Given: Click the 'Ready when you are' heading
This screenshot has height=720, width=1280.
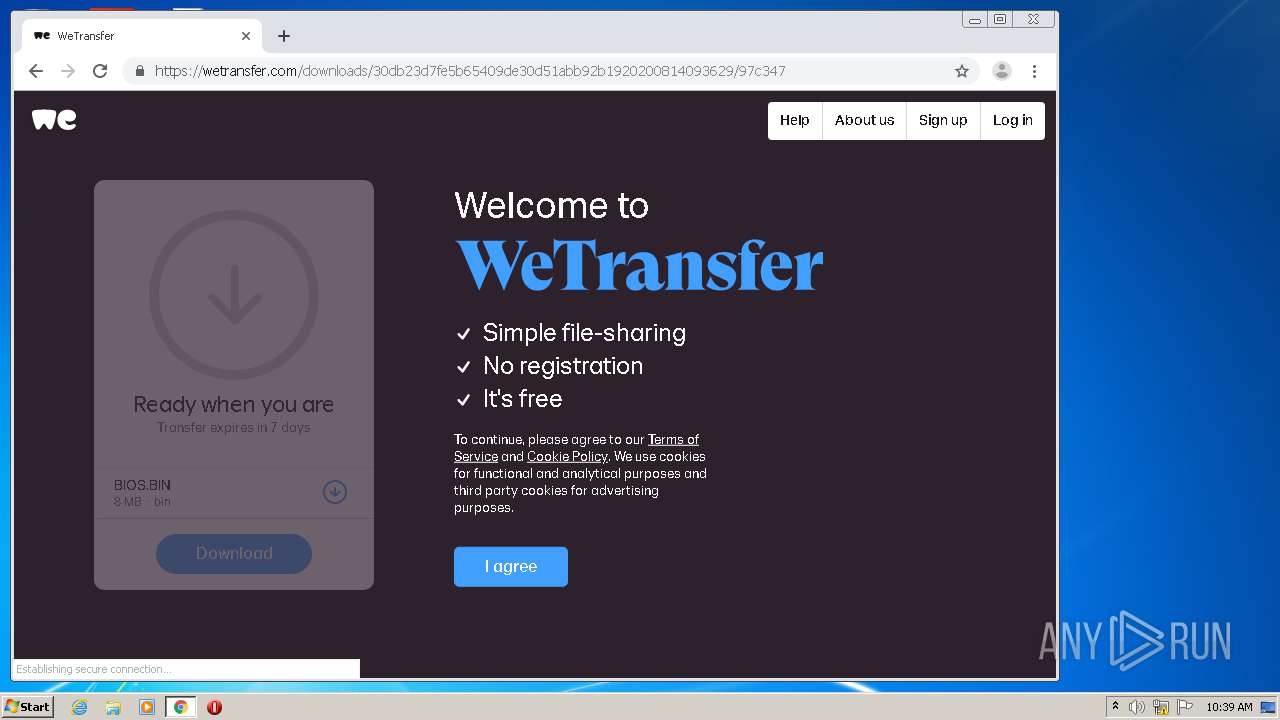Looking at the screenshot, I should pos(234,404).
